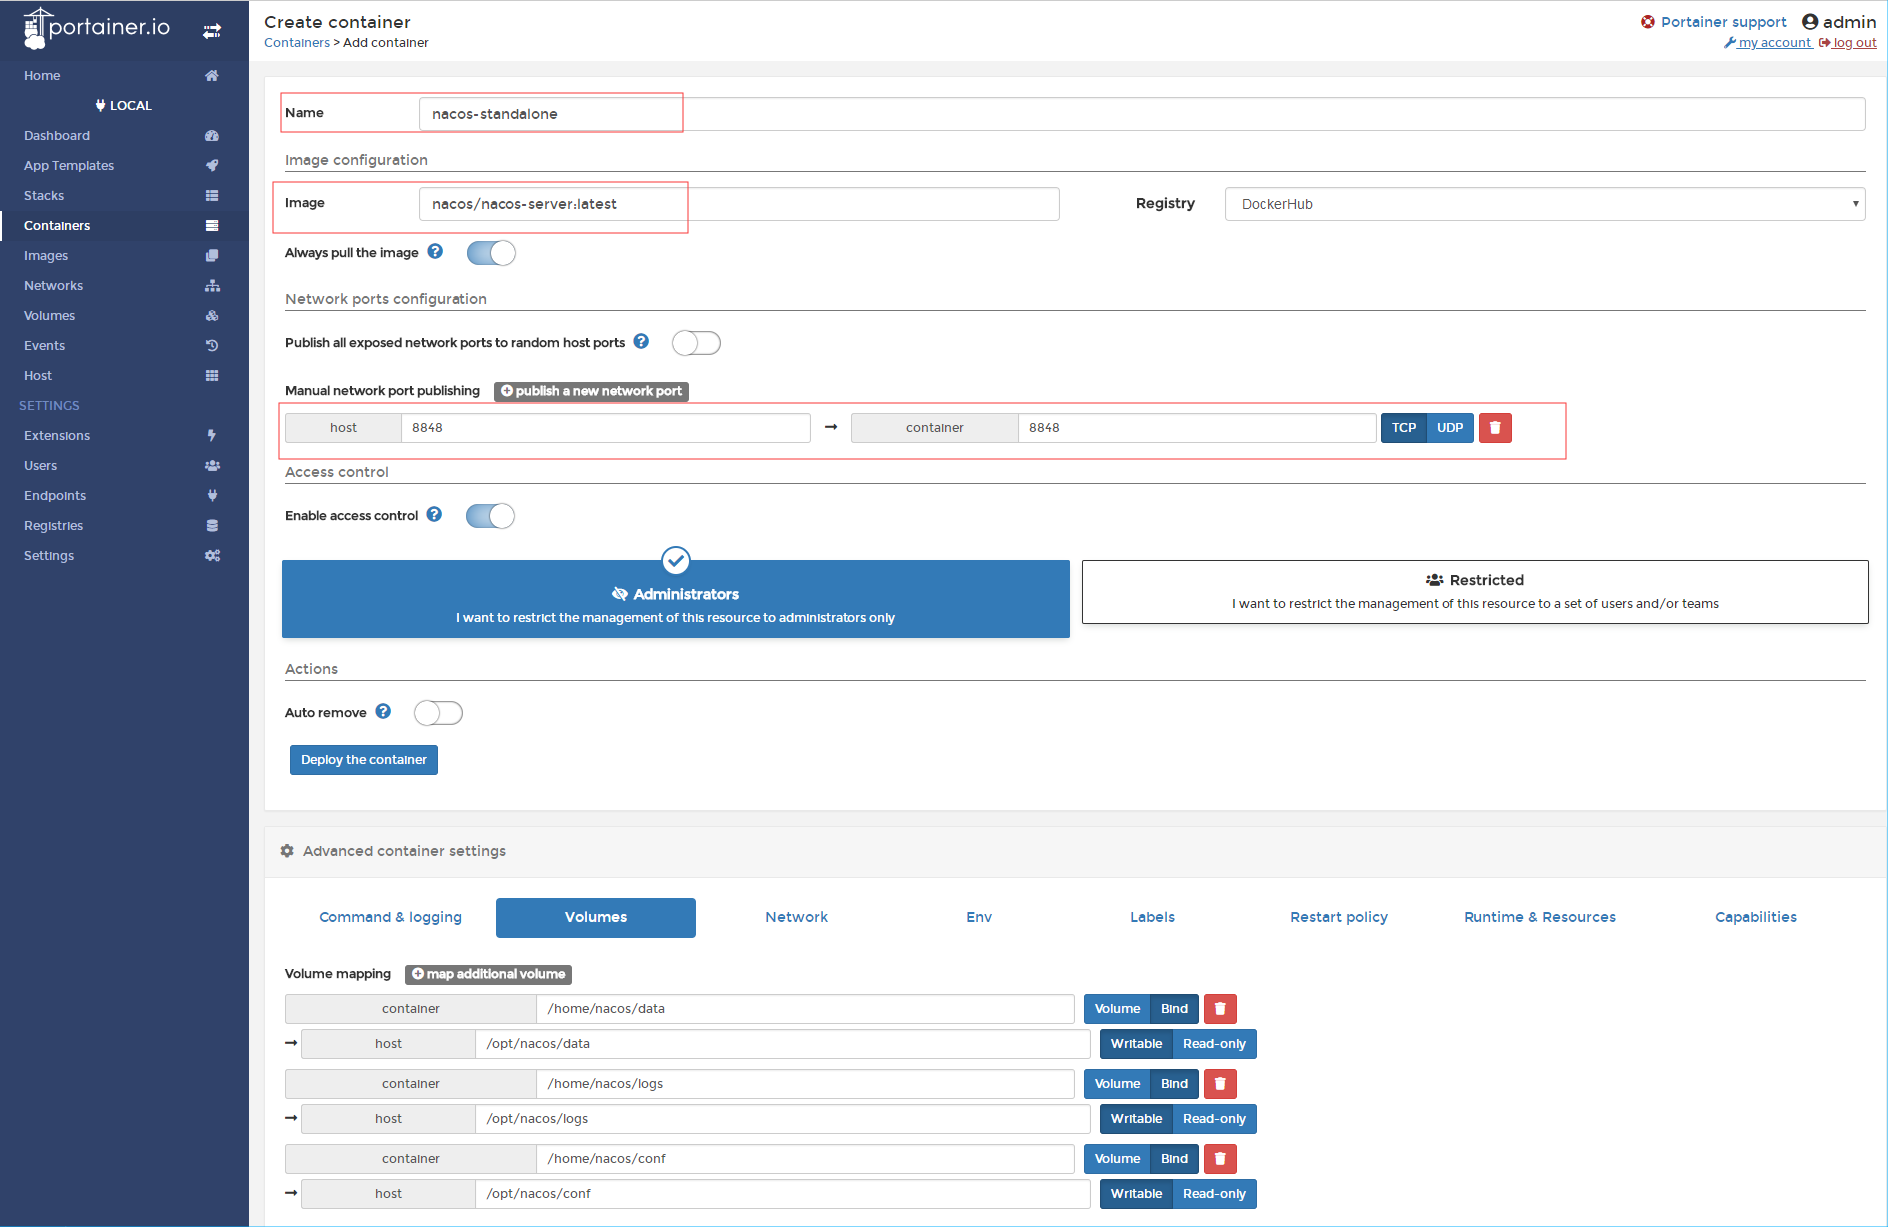This screenshot has height=1227, width=1888.
Task: Delete the 8848 port mapping row
Action: [1495, 428]
